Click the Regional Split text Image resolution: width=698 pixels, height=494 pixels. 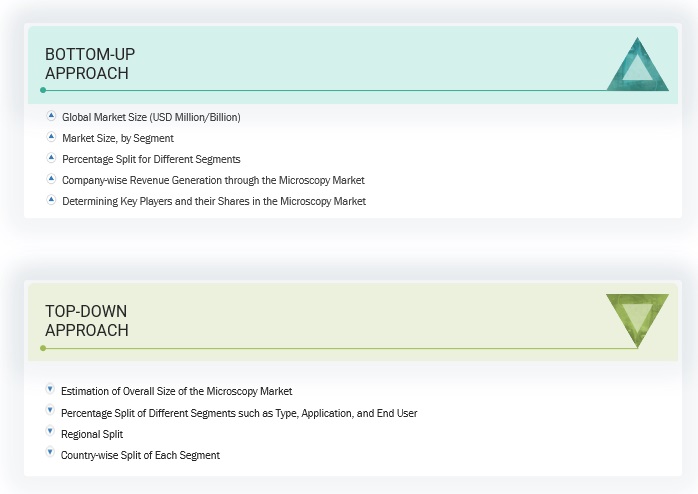(x=95, y=434)
